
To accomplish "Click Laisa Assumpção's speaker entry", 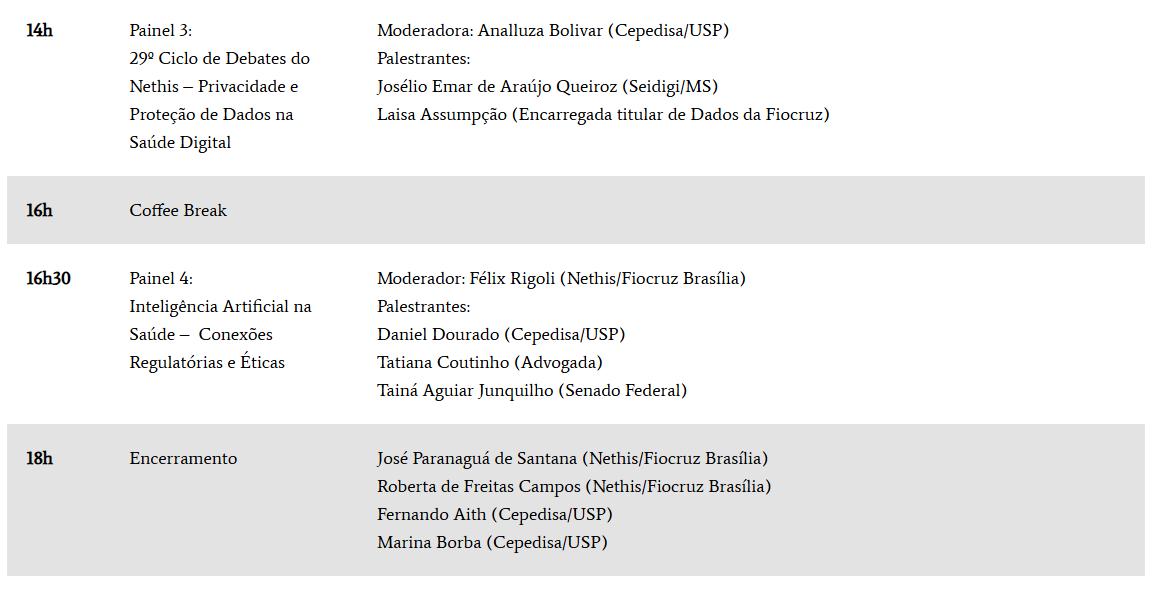I will 602,115.
